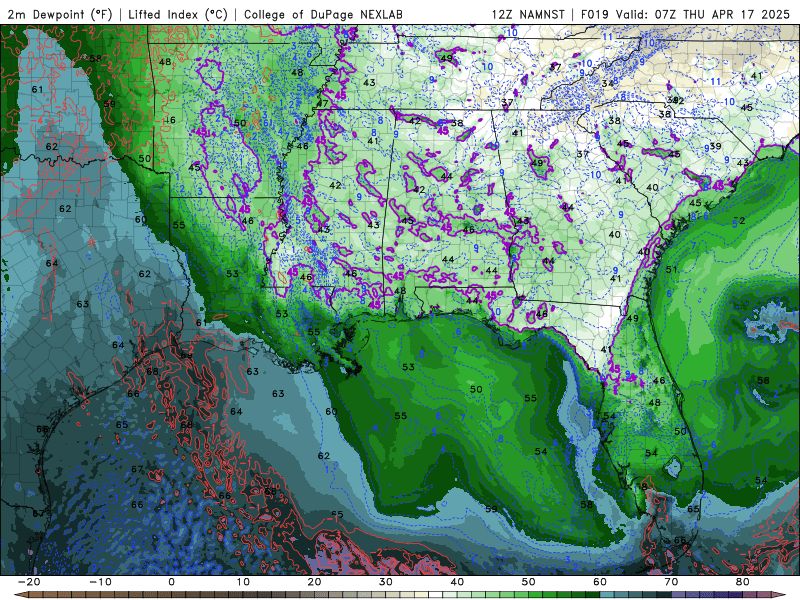The width and height of the screenshot is (800, 600).
Task: Click the right arrow cap of the color bar
Action: pyautogui.click(x=780, y=595)
